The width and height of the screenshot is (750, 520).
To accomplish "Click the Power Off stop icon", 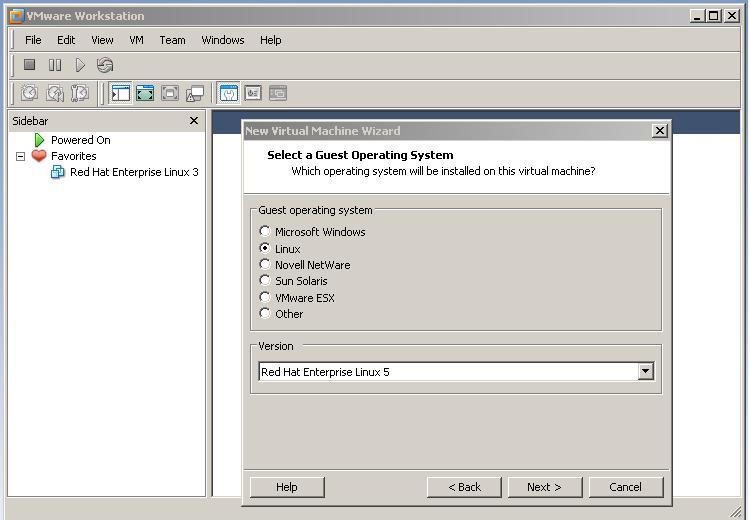I will (x=30, y=65).
